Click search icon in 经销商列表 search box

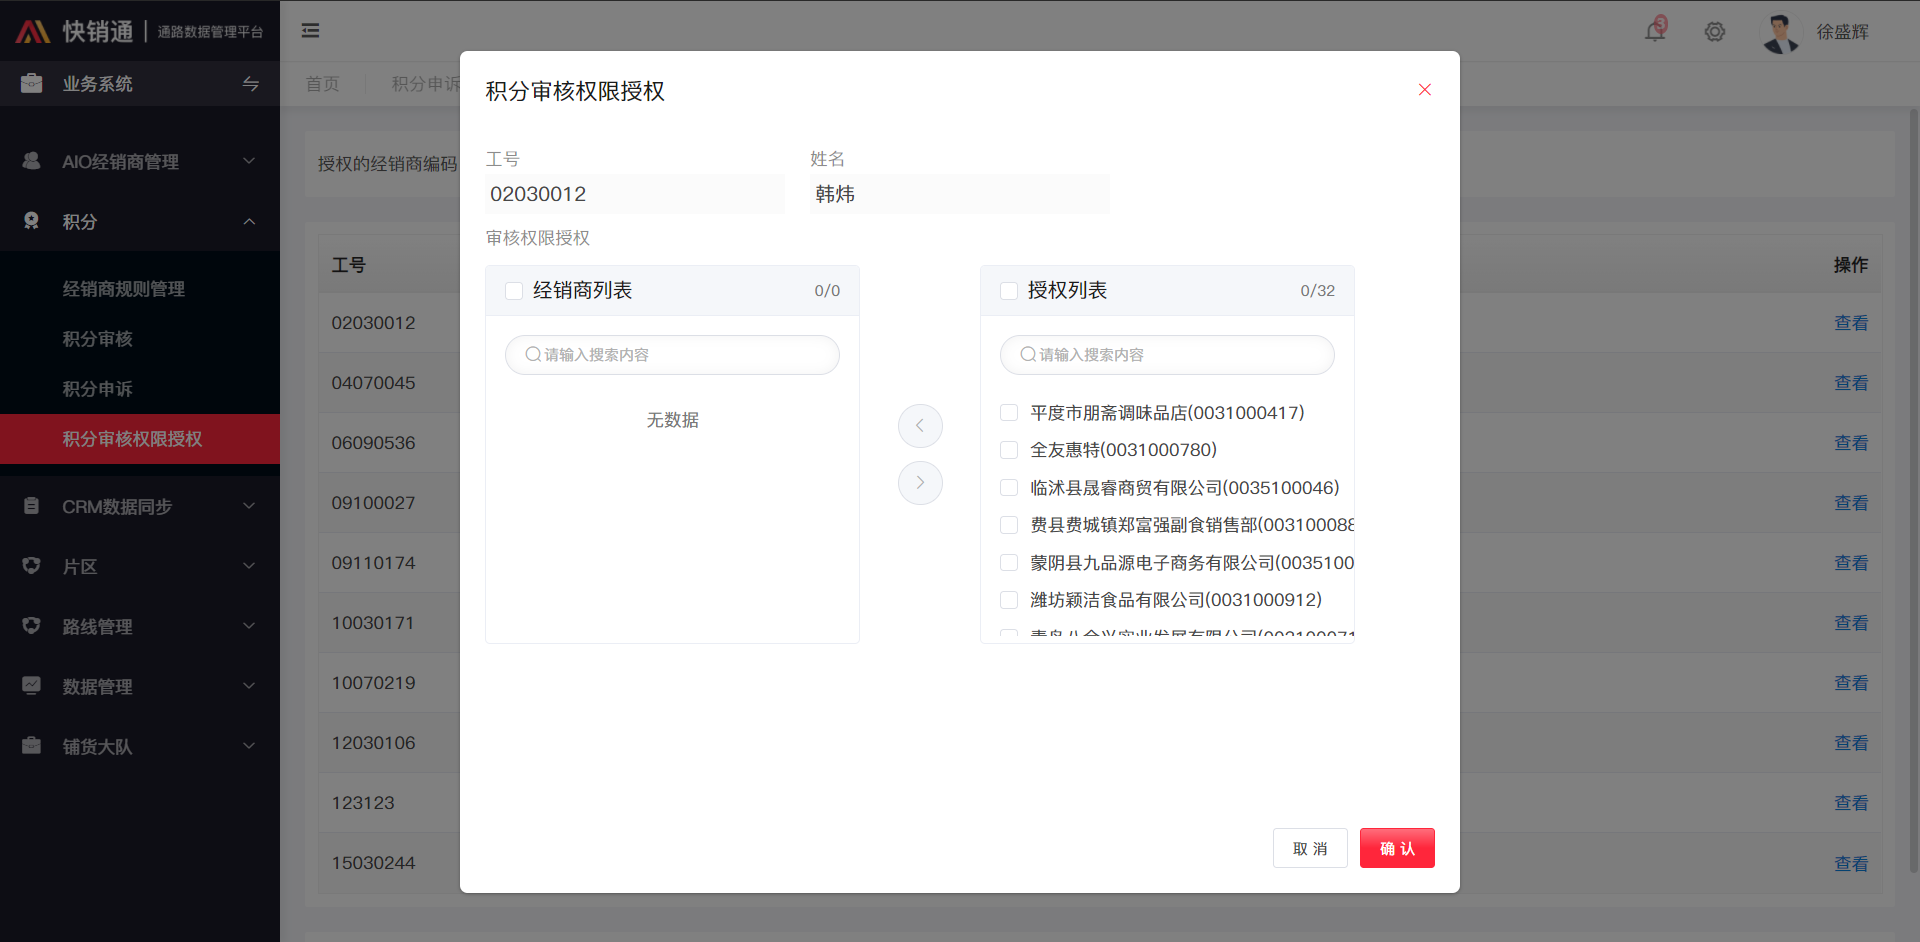533,355
